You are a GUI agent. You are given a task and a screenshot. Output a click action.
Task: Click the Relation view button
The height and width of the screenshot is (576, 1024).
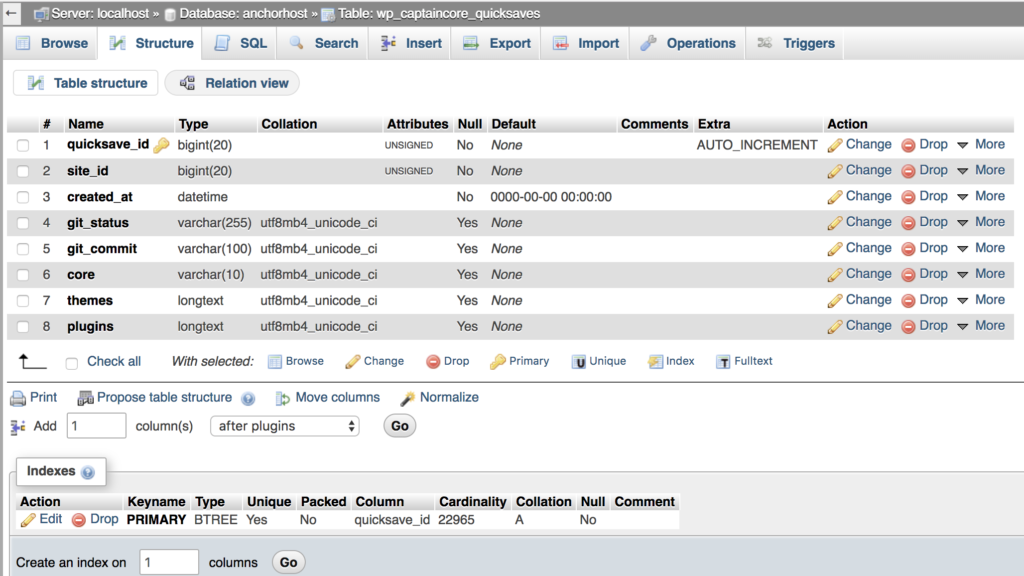[x=232, y=83]
